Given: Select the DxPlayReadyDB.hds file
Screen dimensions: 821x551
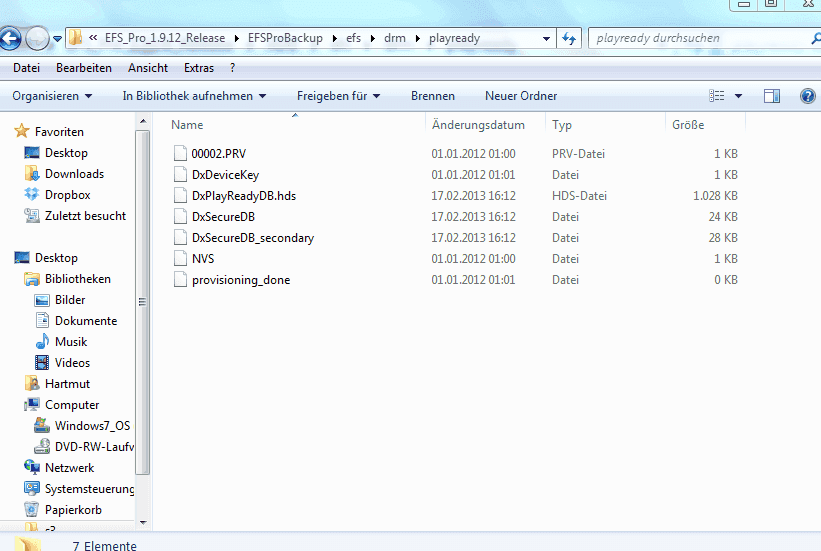Looking at the screenshot, I should pyautogui.click(x=243, y=196).
